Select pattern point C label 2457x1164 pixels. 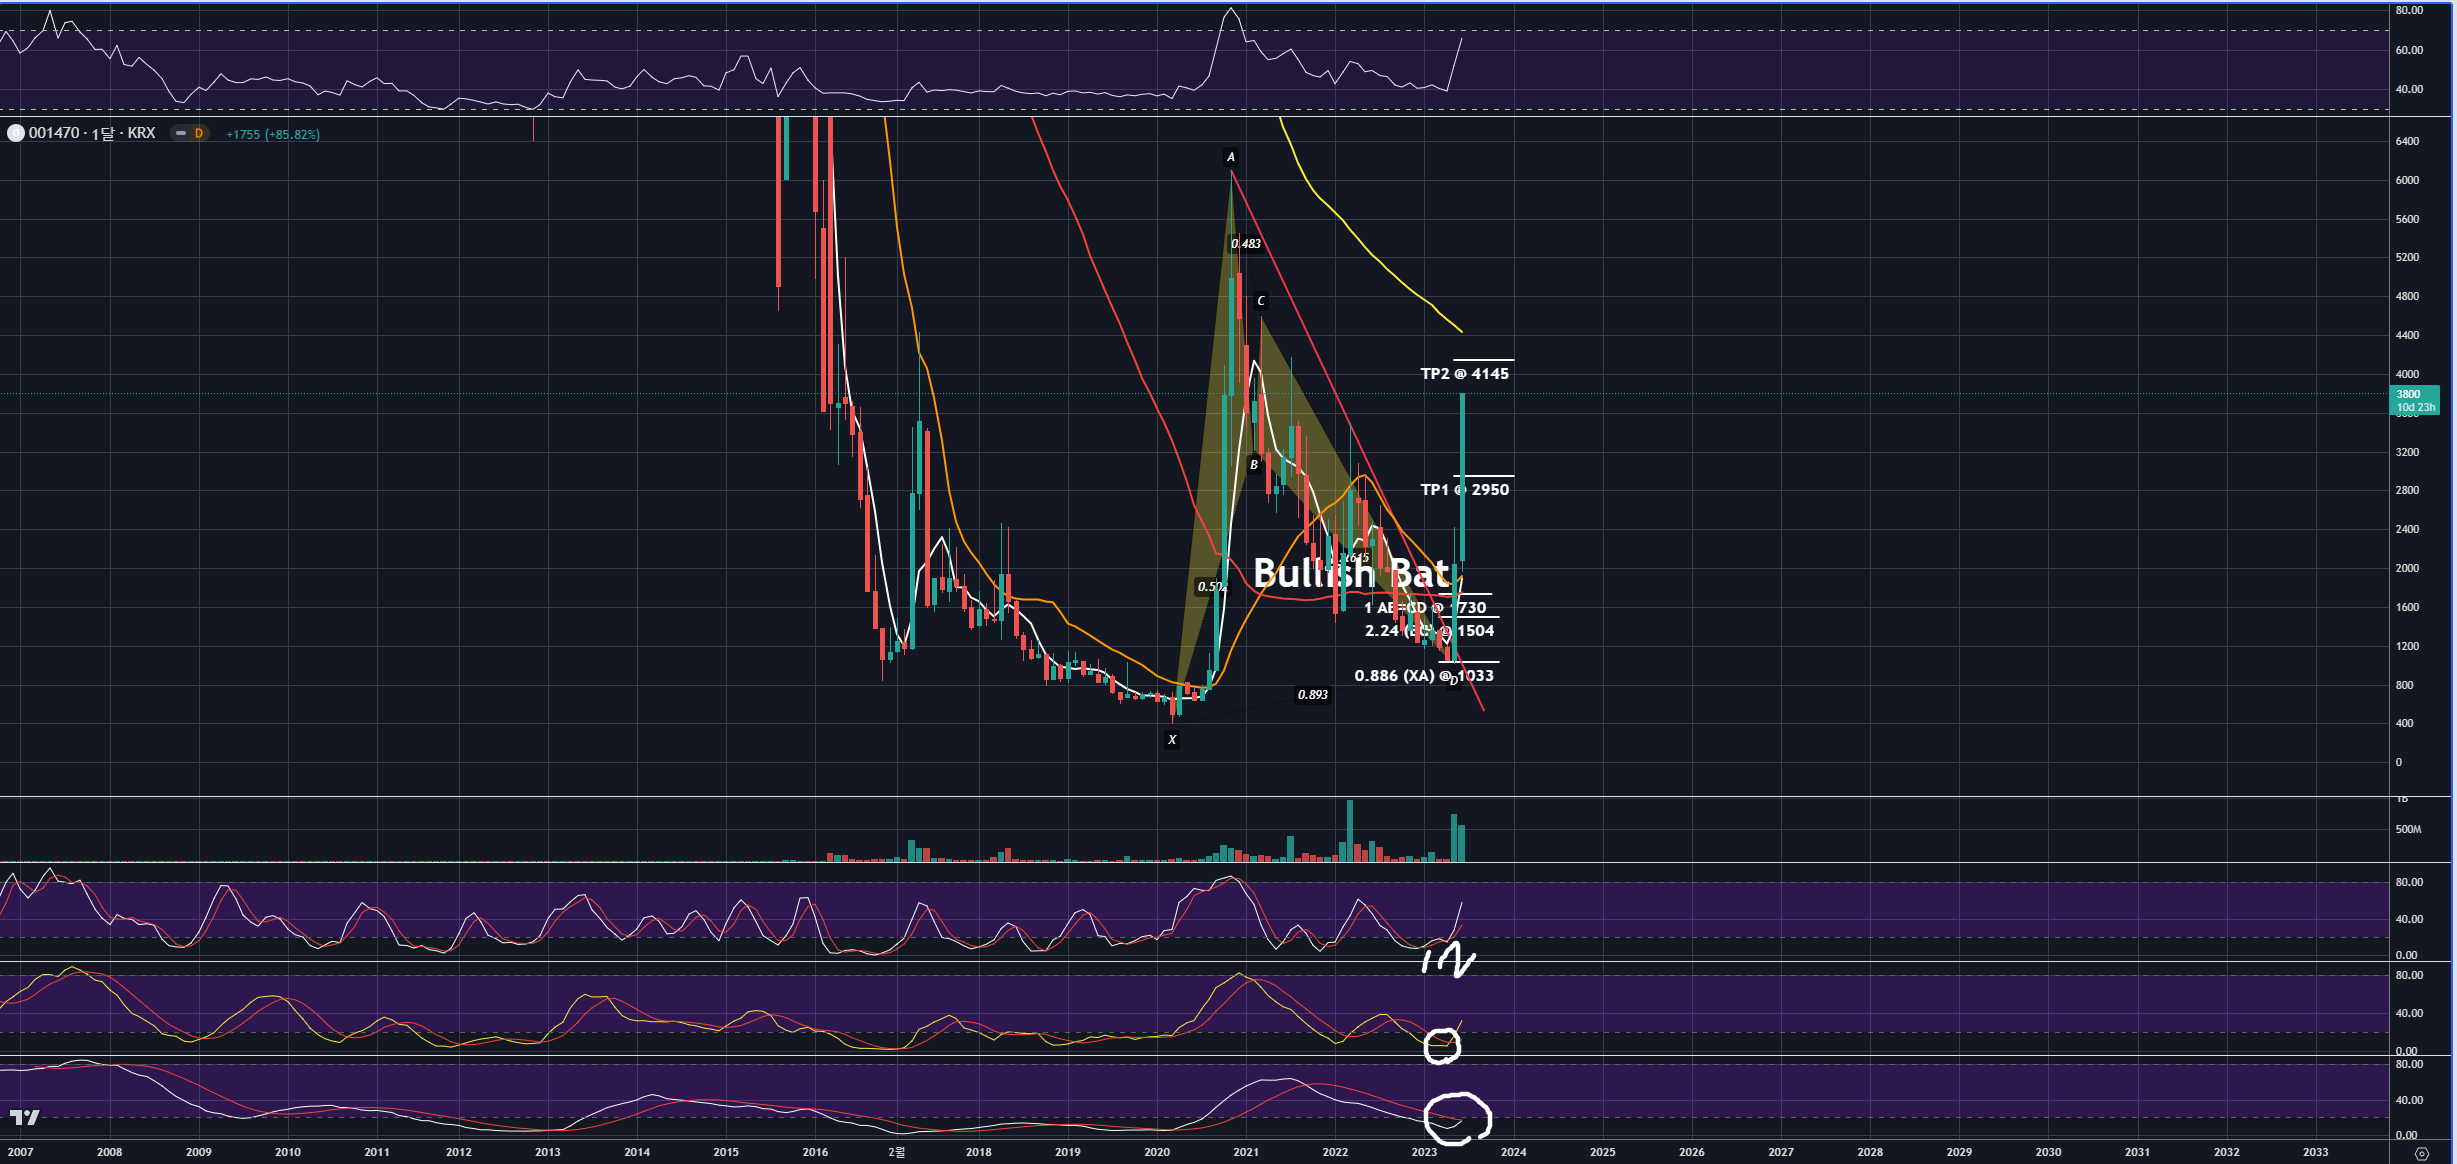pyautogui.click(x=1261, y=301)
